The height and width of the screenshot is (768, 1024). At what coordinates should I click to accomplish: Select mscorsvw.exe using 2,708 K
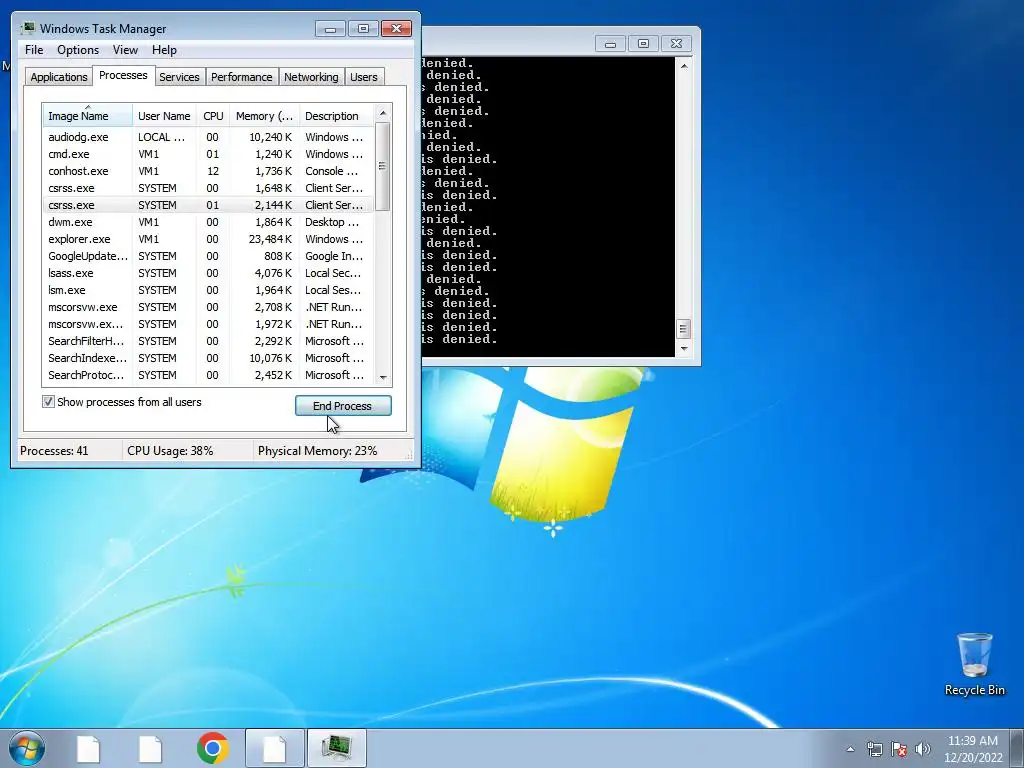tap(208, 307)
